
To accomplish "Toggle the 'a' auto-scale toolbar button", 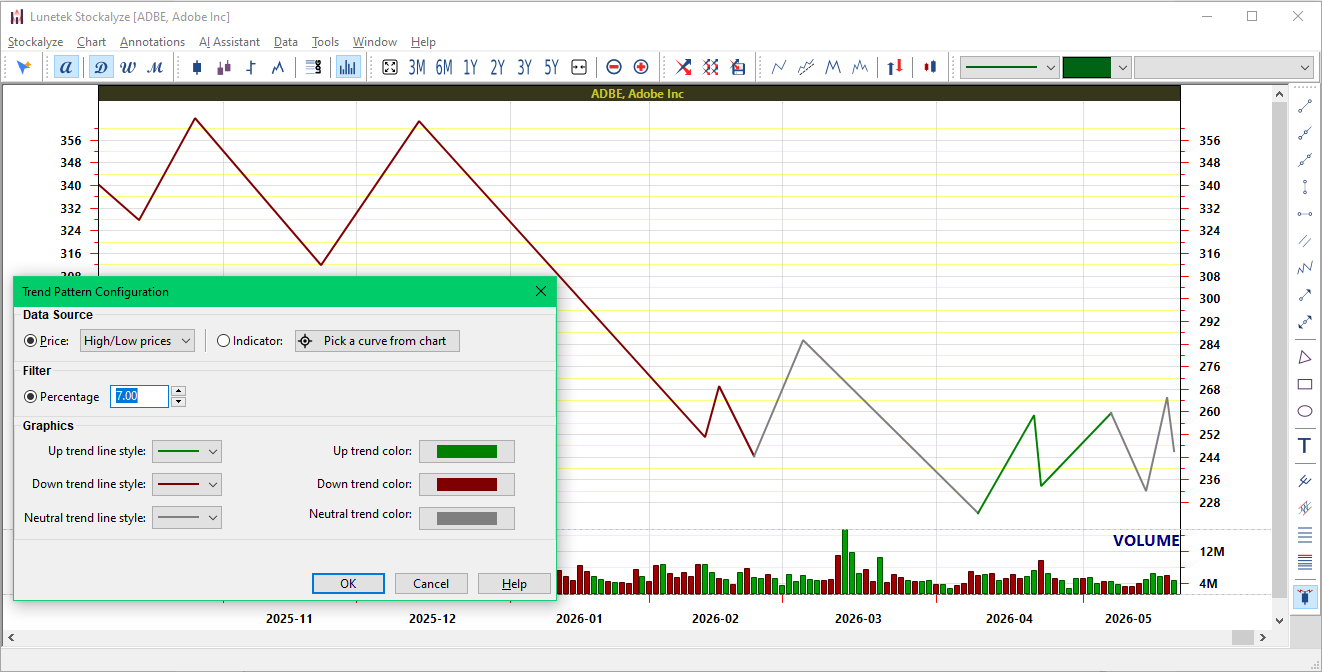I will pyautogui.click(x=66, y=67).
